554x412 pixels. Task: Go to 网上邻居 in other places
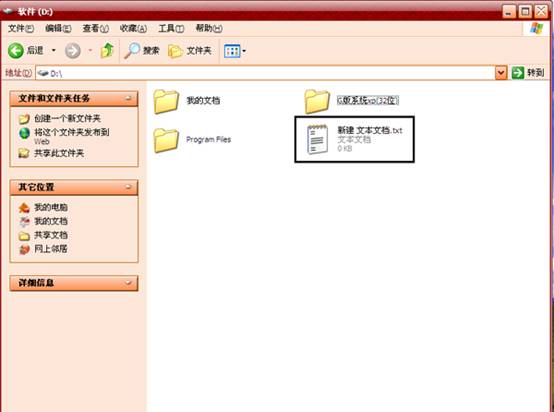point(51,249)
